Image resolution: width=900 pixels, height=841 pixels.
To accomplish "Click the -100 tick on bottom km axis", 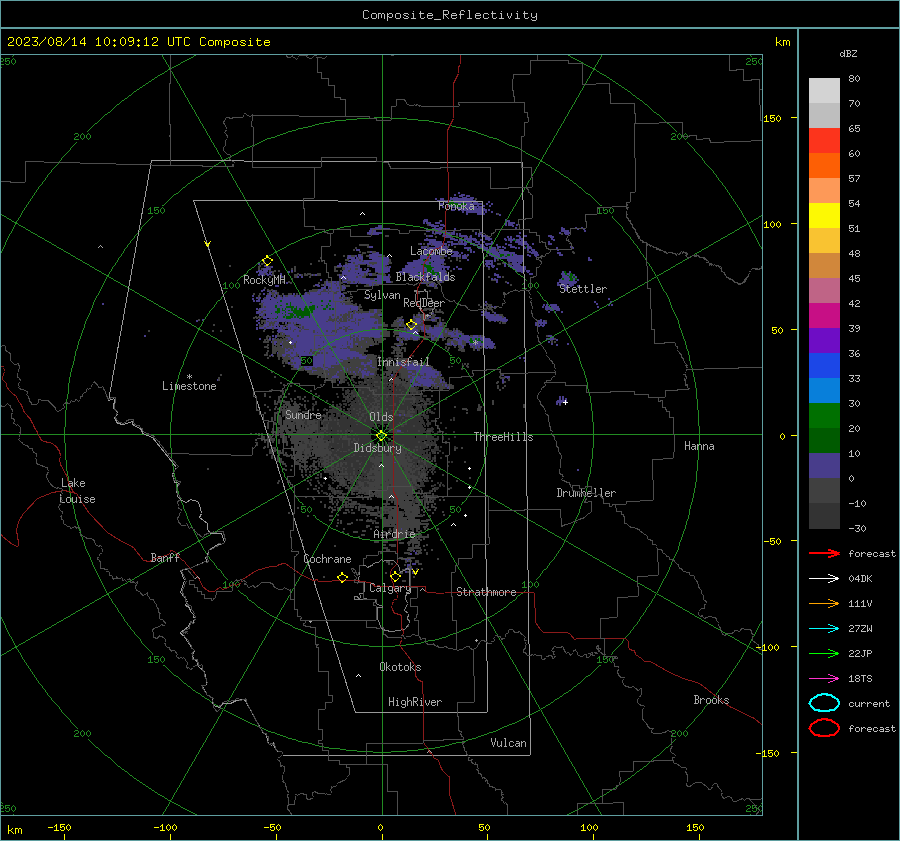I will click(165, 827).
